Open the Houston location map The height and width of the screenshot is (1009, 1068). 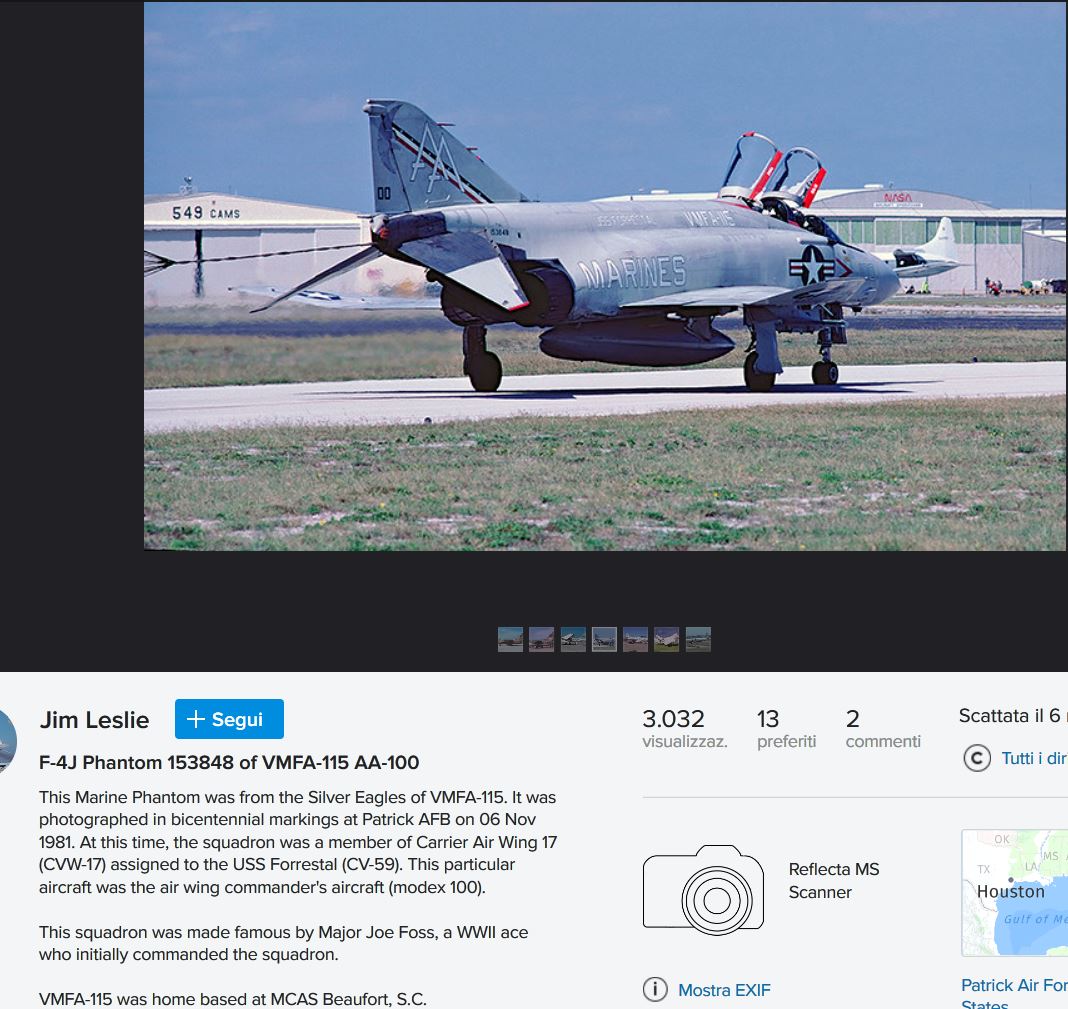coord(1014,893)
